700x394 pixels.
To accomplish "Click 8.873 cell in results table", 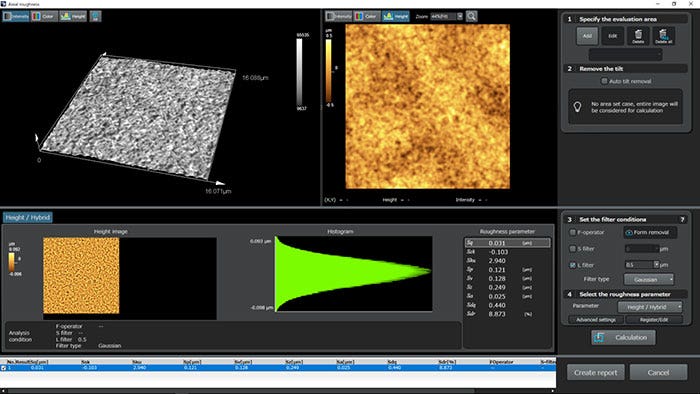I will [x=445, y=368].
